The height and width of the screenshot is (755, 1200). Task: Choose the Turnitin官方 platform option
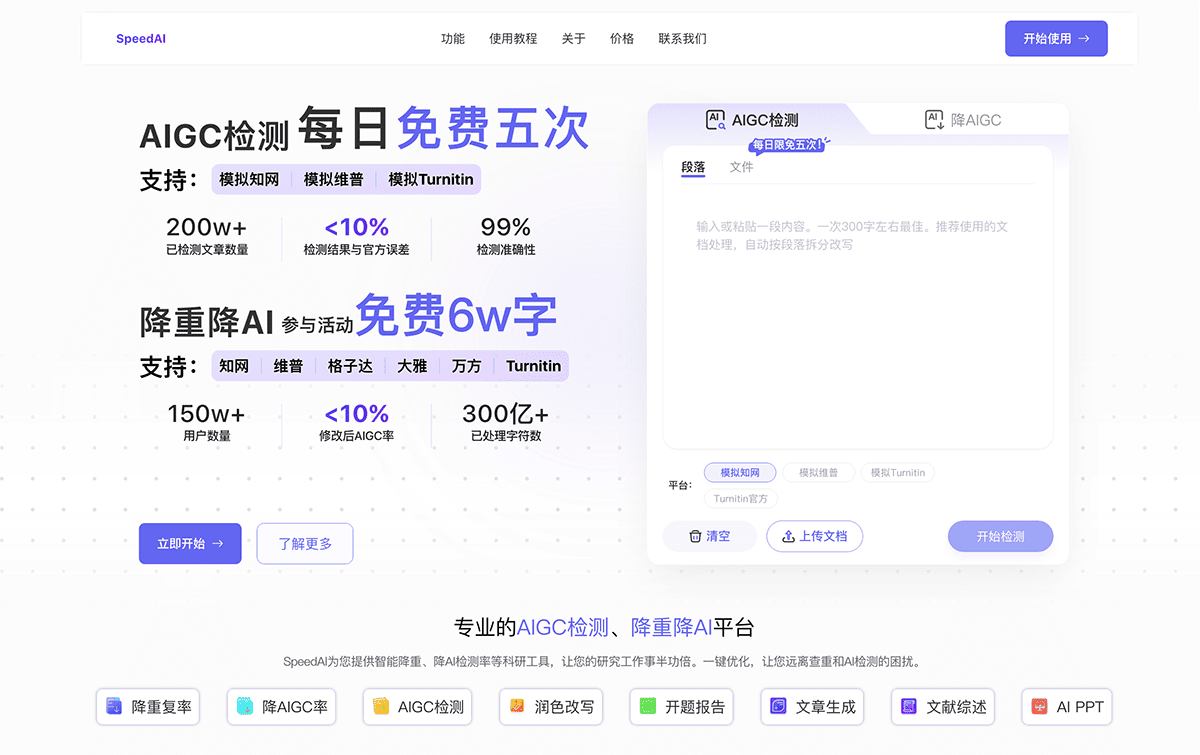click(741, 499)
